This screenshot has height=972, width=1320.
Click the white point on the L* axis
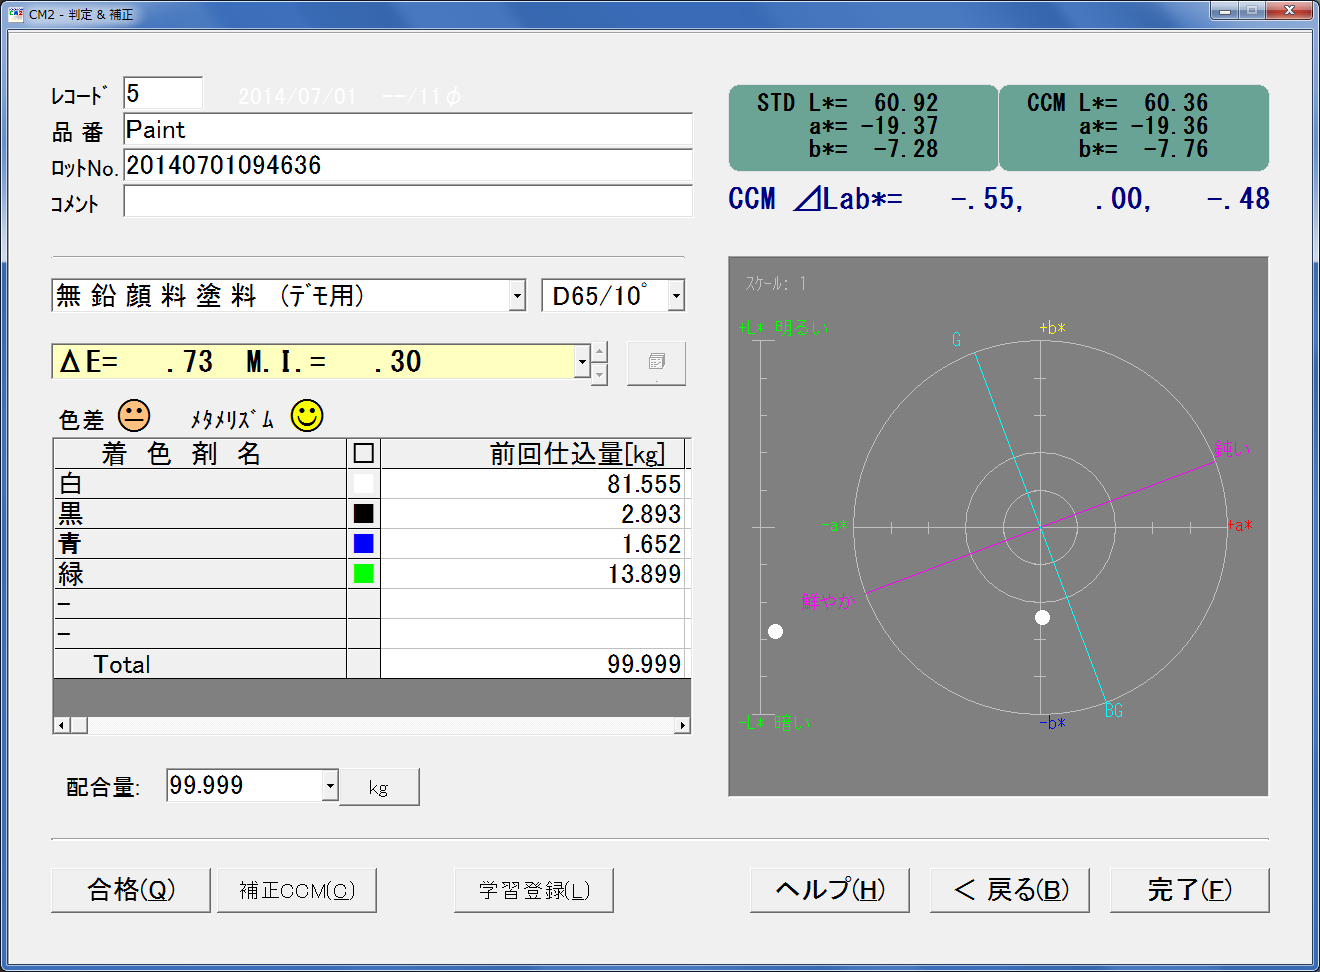tap(775, 631)
